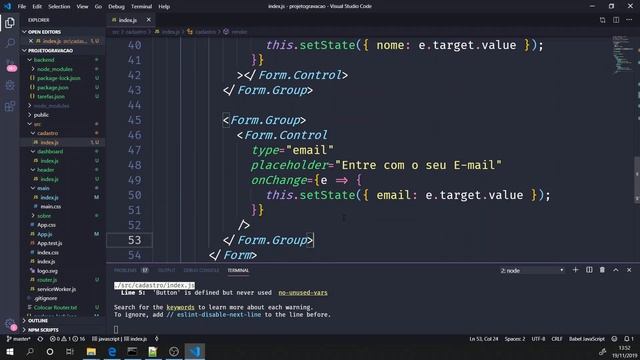
Task: Click Open Changes icon in editor title bar
Action: click(x=602, y=20)
